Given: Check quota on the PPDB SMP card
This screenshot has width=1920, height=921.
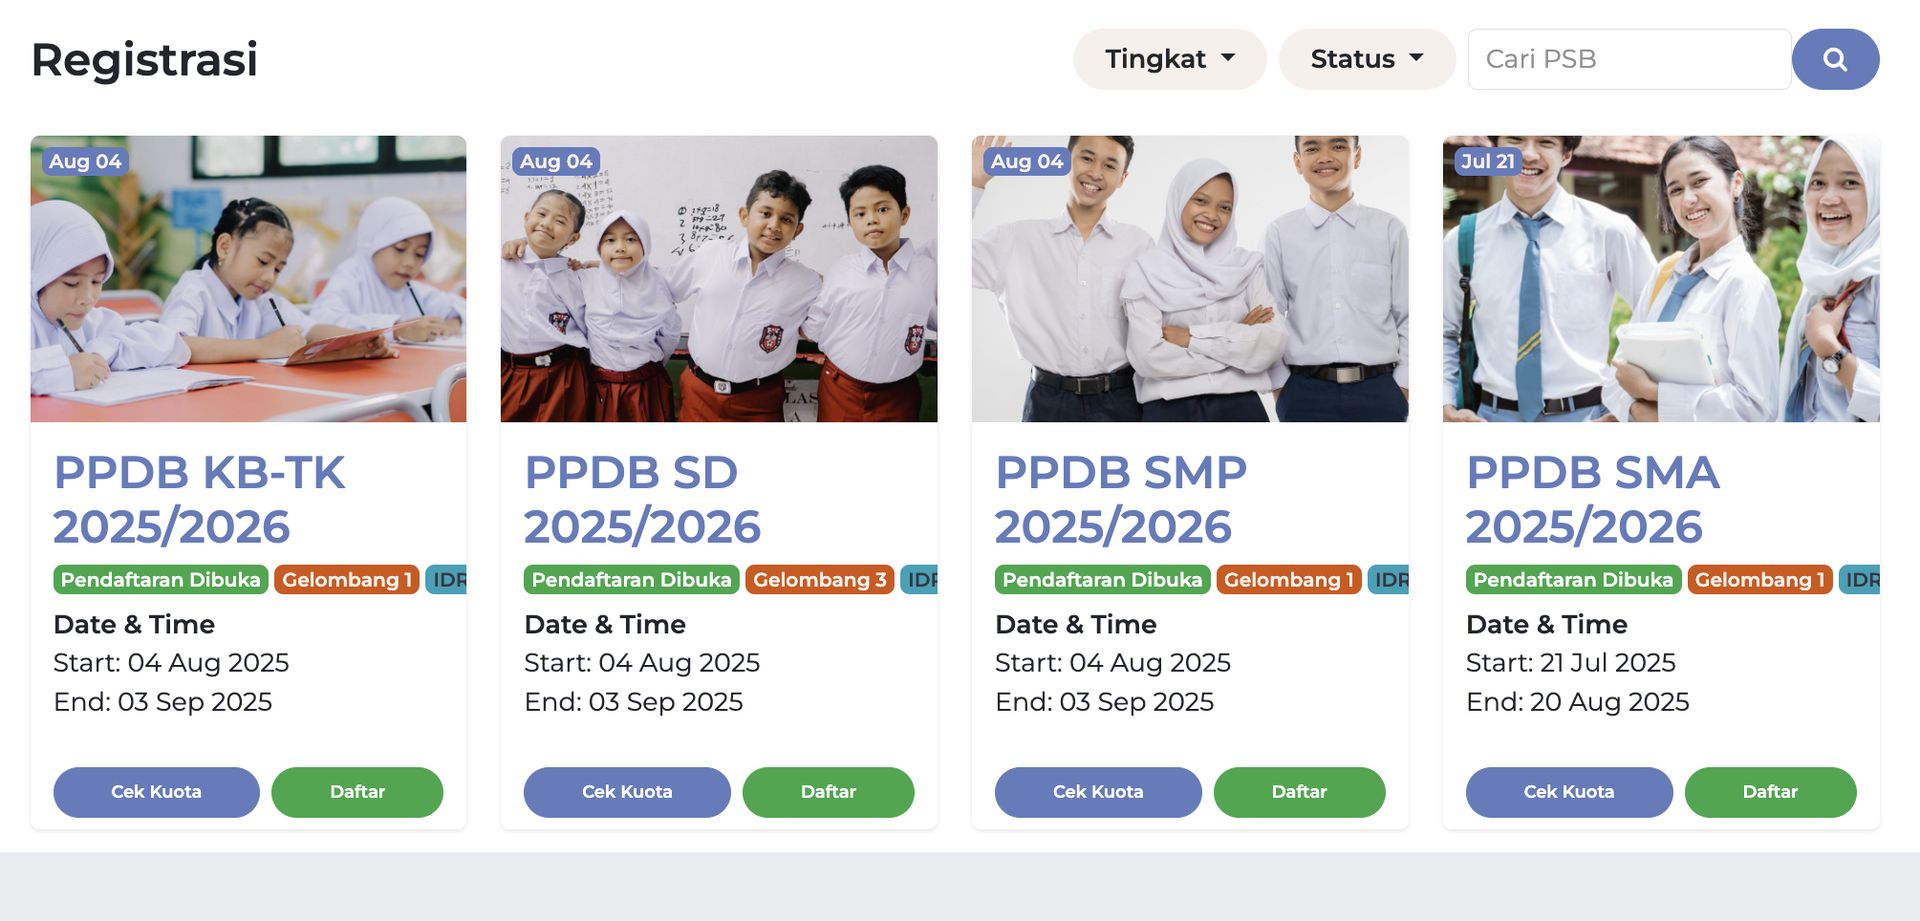Looking at the screenshot, I should 1098,792.
